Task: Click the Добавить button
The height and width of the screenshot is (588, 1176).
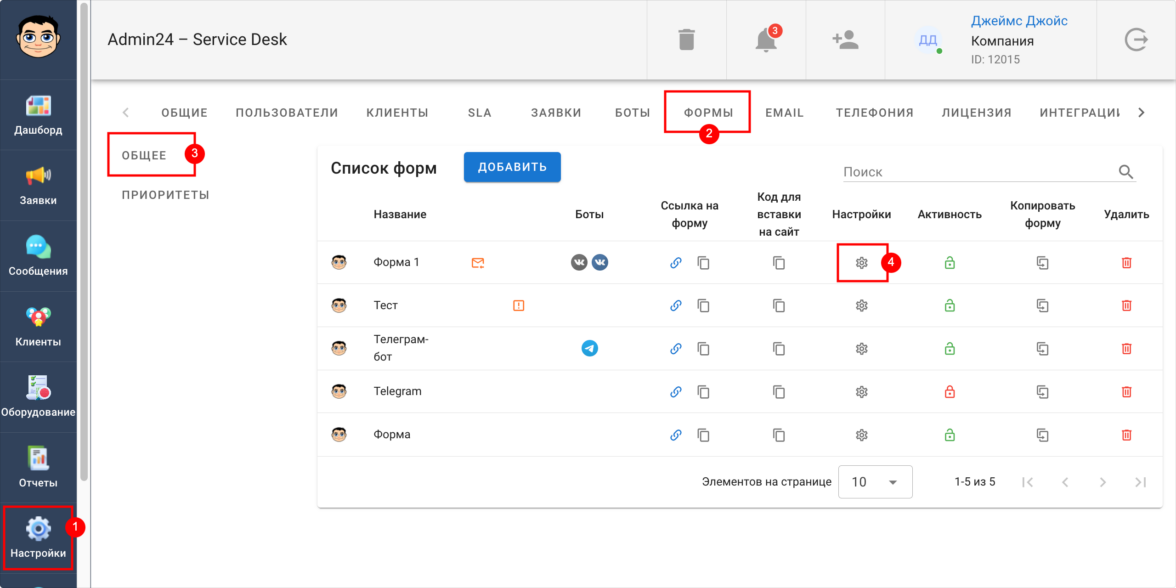Action: (x=512, y=167)
